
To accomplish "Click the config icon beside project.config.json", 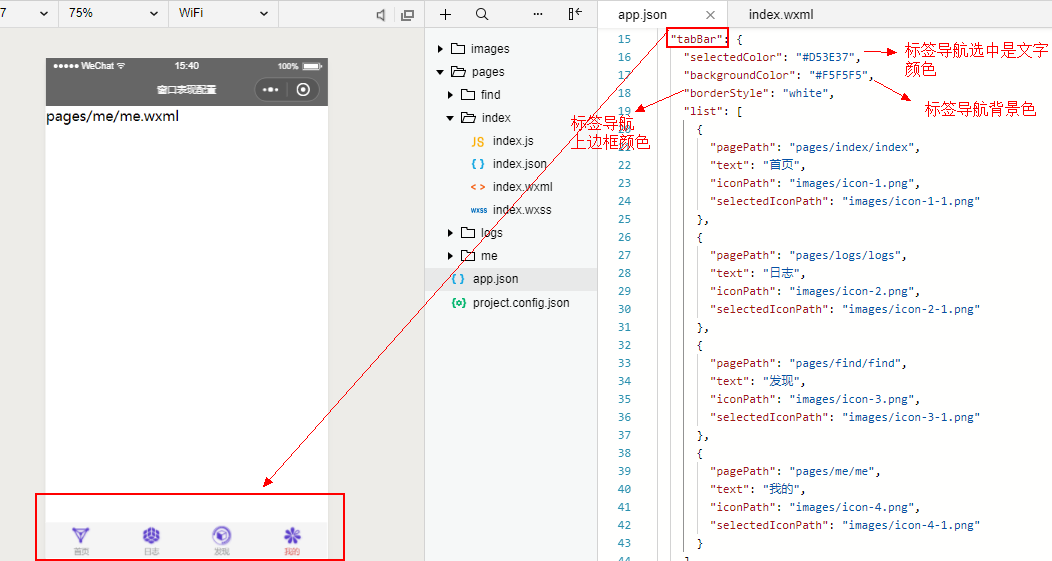I will pyautogui.click(x=458, y=303).
